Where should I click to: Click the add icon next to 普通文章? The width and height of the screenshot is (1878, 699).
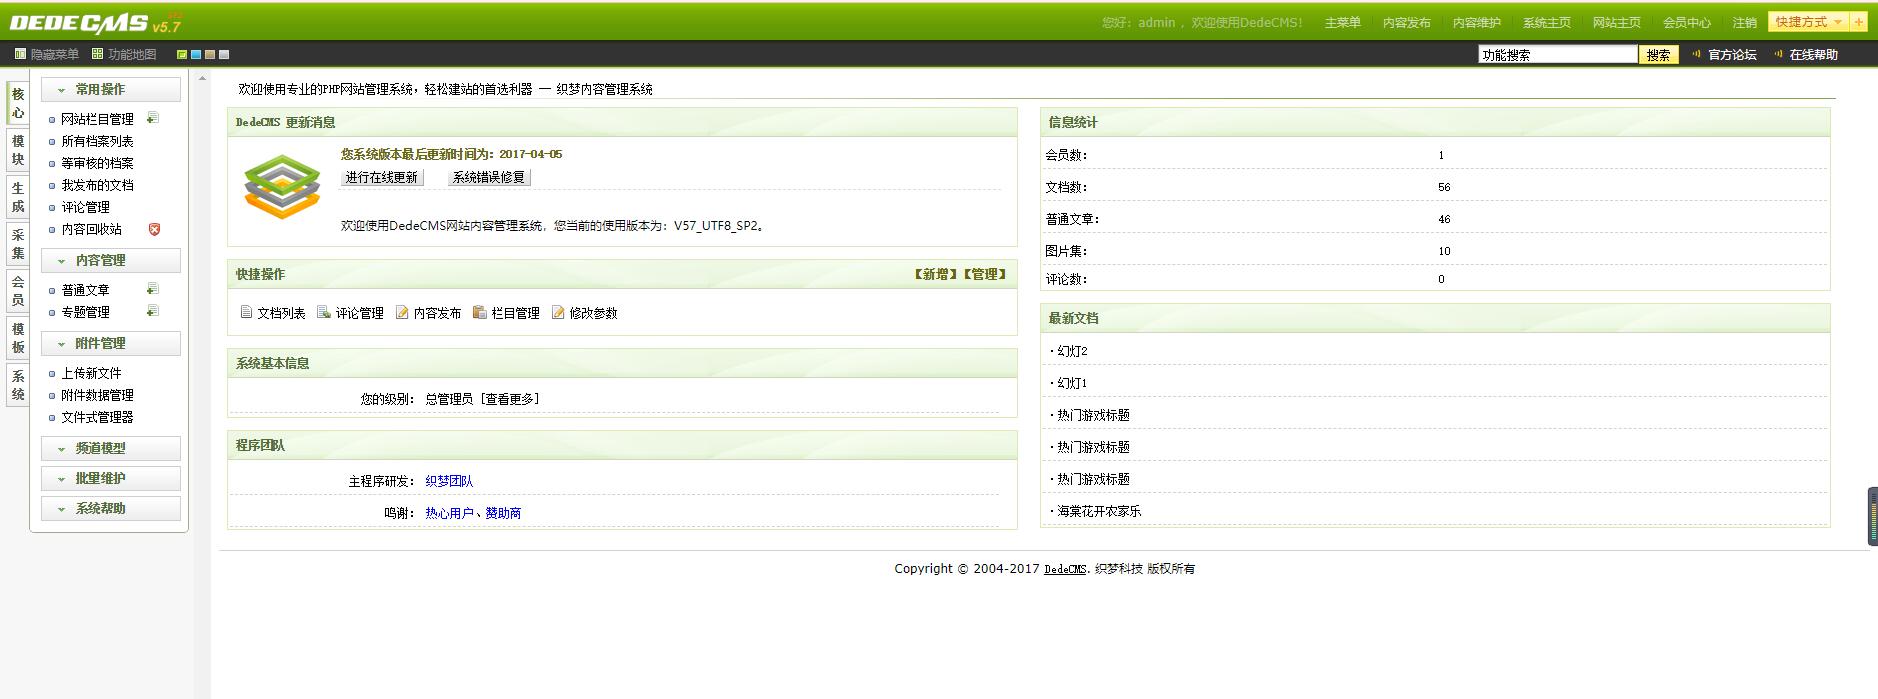[153, 289]
